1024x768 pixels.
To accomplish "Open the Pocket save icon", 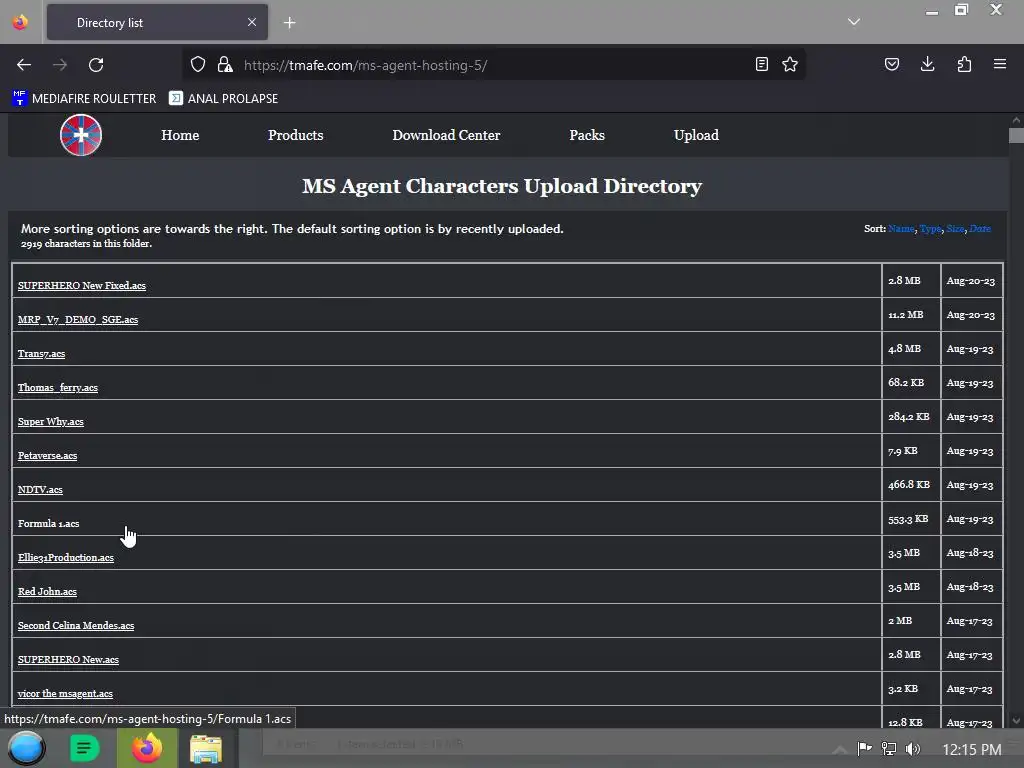I will coord(892,64).
